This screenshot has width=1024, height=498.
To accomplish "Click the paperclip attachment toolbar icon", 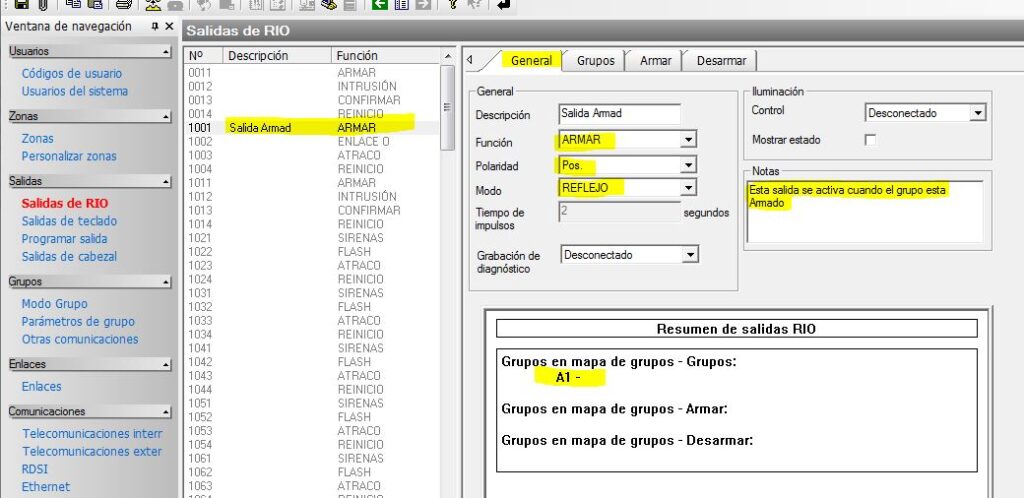I will [x=43, y=5].
